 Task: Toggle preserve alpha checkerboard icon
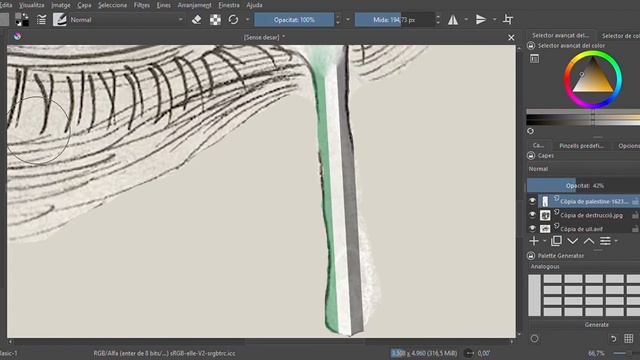tap(215, 19)
